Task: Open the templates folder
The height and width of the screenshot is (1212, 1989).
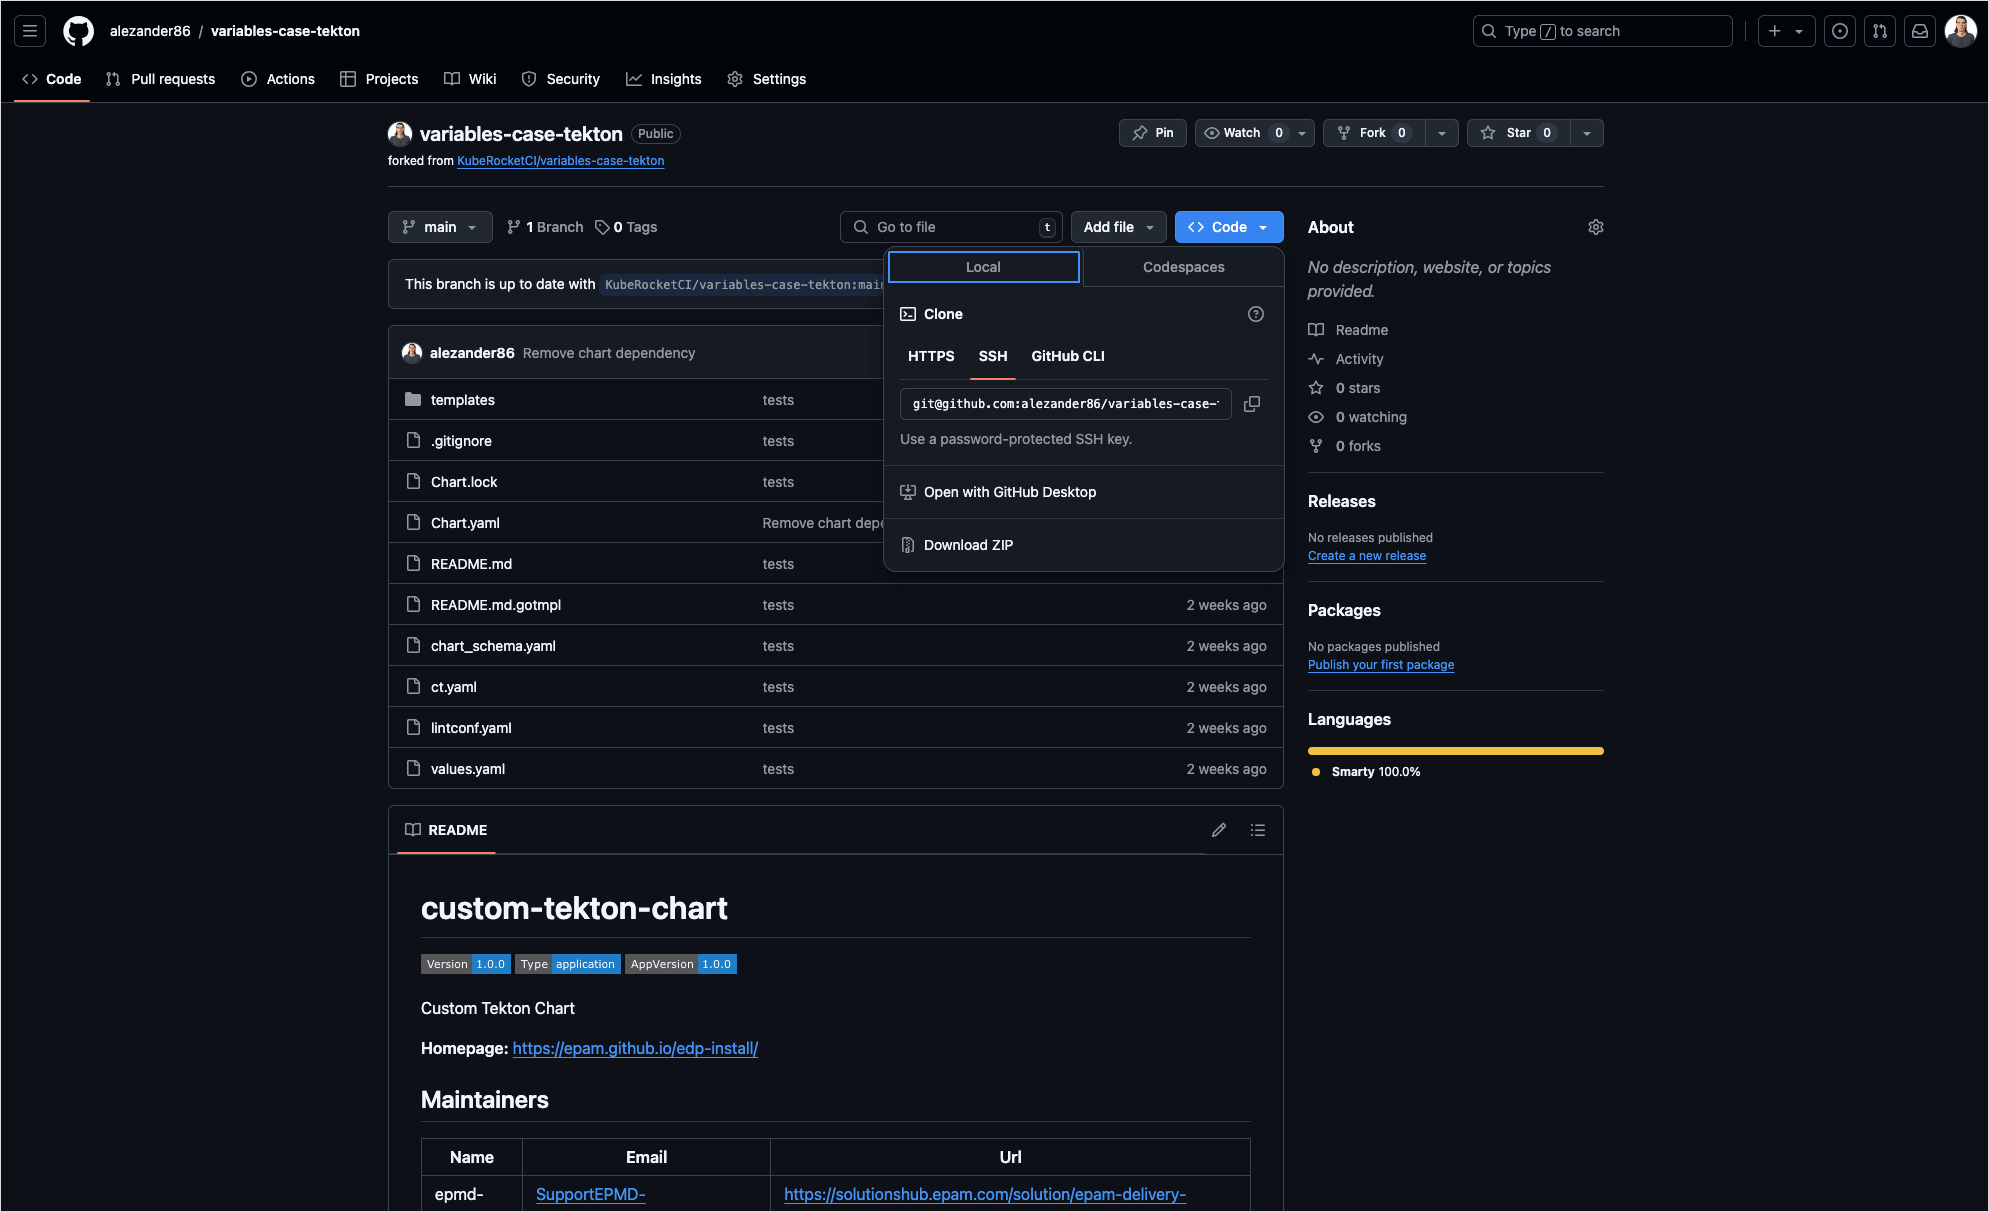Action: click(x=463, y=400)
